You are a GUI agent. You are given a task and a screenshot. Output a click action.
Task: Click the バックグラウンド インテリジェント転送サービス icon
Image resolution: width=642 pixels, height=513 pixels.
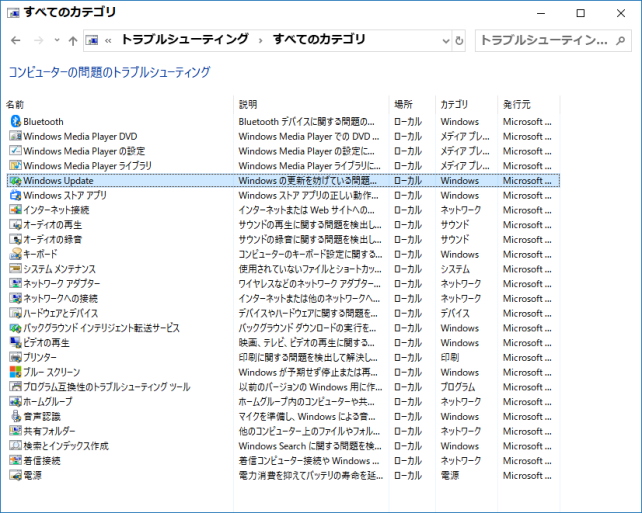point(16,328)
